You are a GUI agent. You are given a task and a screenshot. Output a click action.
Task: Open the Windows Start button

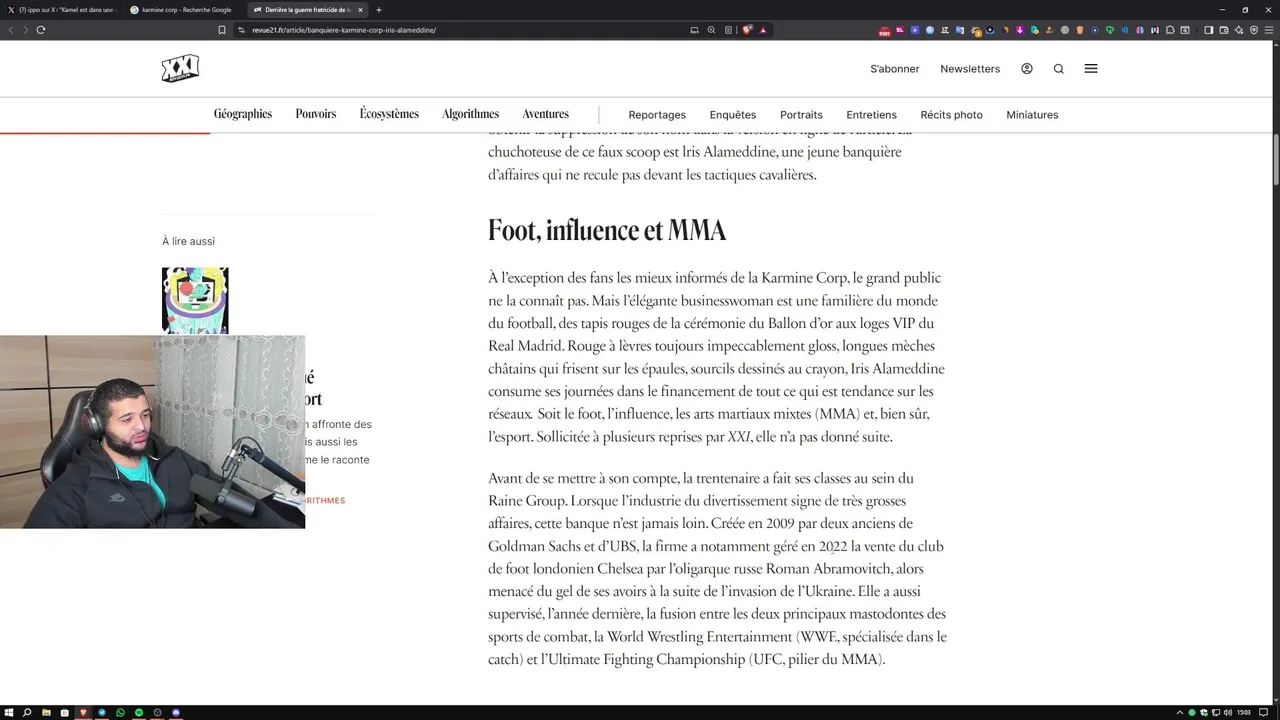(x=9, y=713)
